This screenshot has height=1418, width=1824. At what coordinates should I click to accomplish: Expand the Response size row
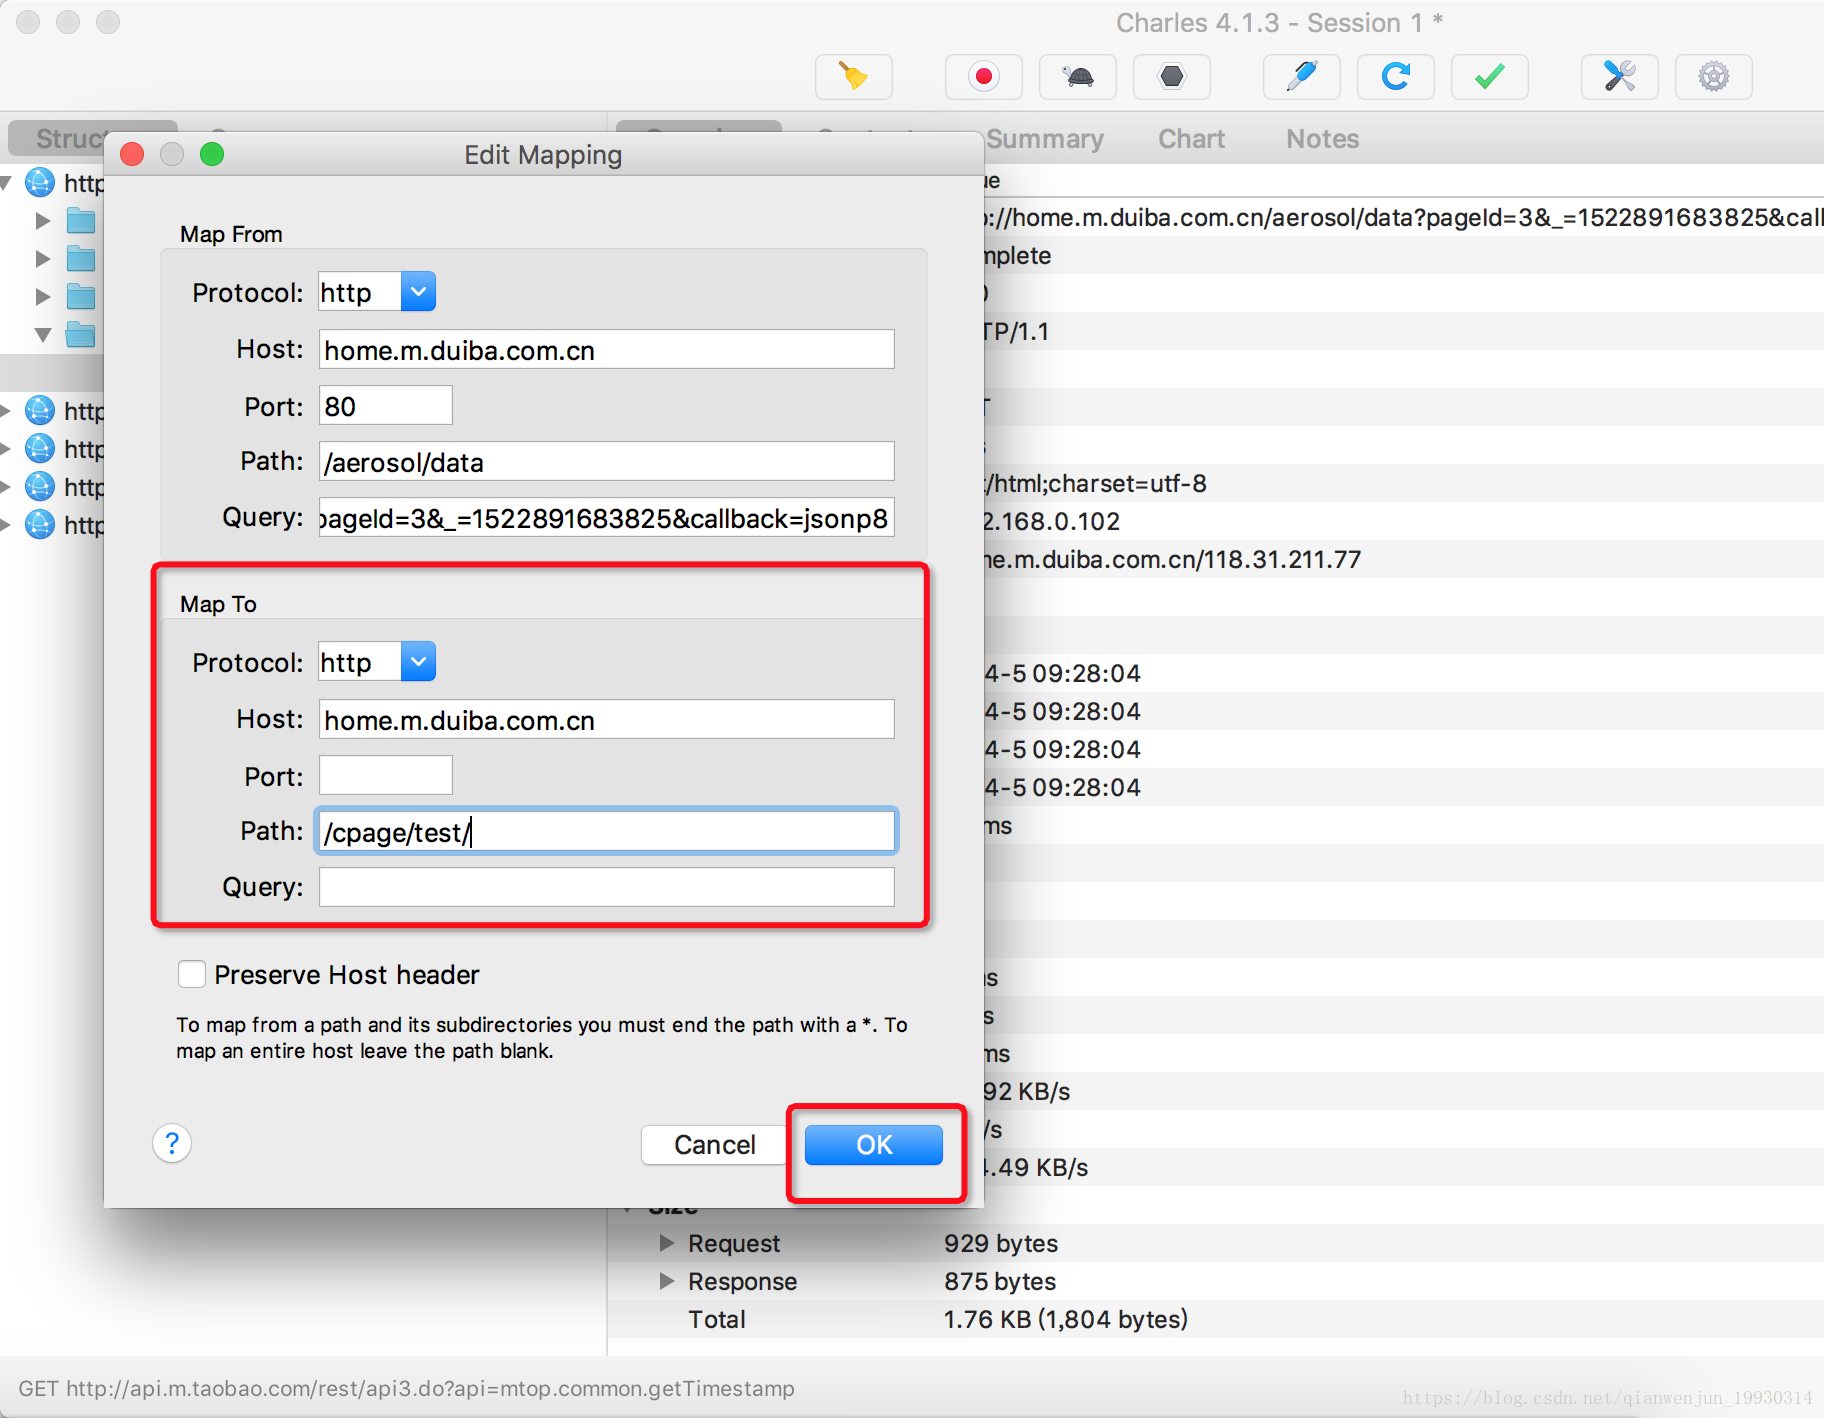(667, 1281)
